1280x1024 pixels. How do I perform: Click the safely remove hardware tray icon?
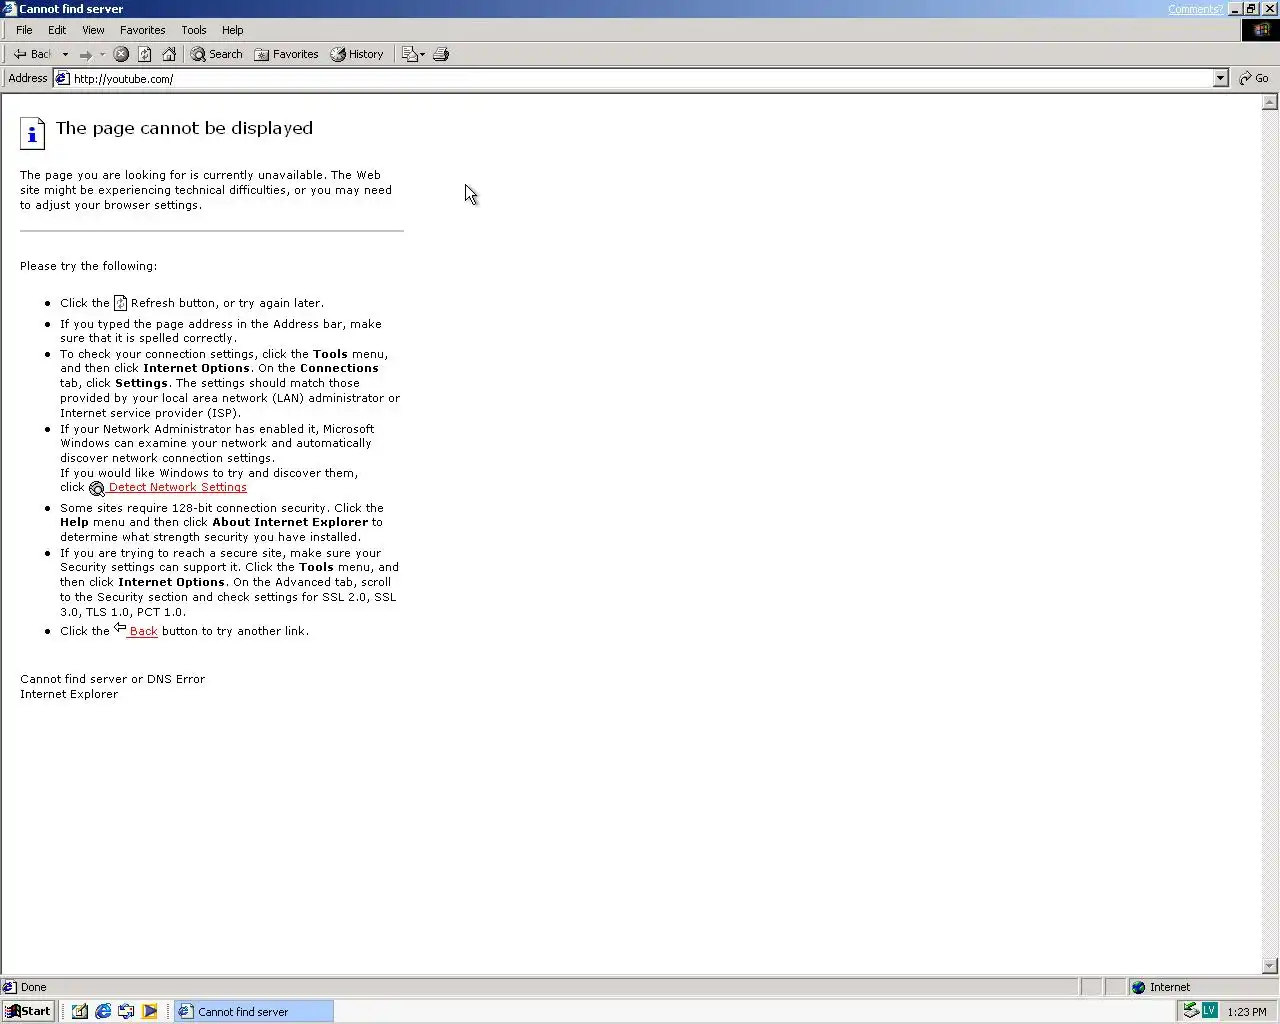pyautogui.click(x=1191, y=1011)
